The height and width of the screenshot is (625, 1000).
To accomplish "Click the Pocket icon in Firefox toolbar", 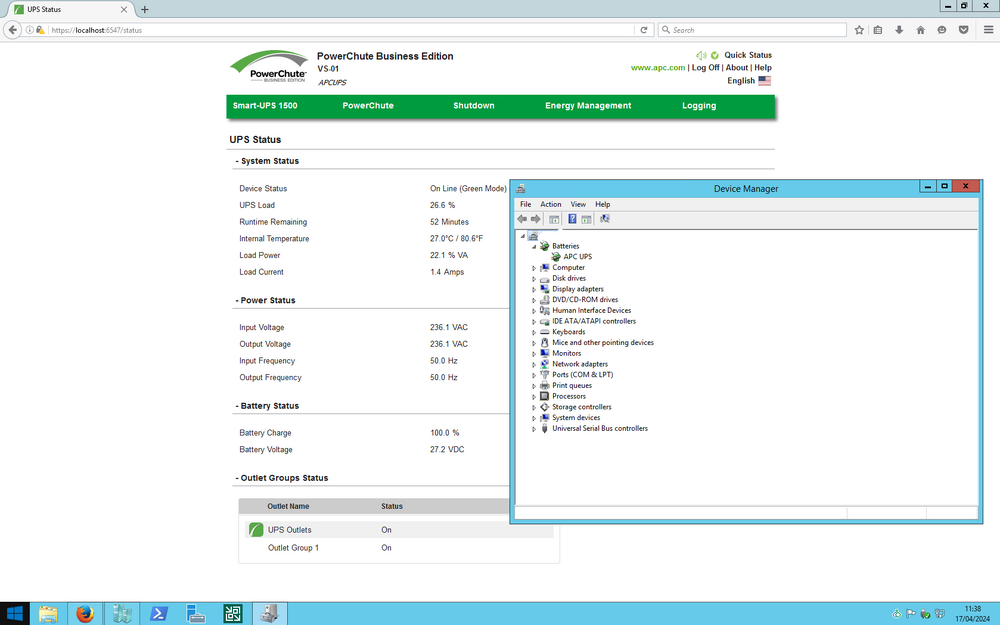I will click(x=964, y=30).
